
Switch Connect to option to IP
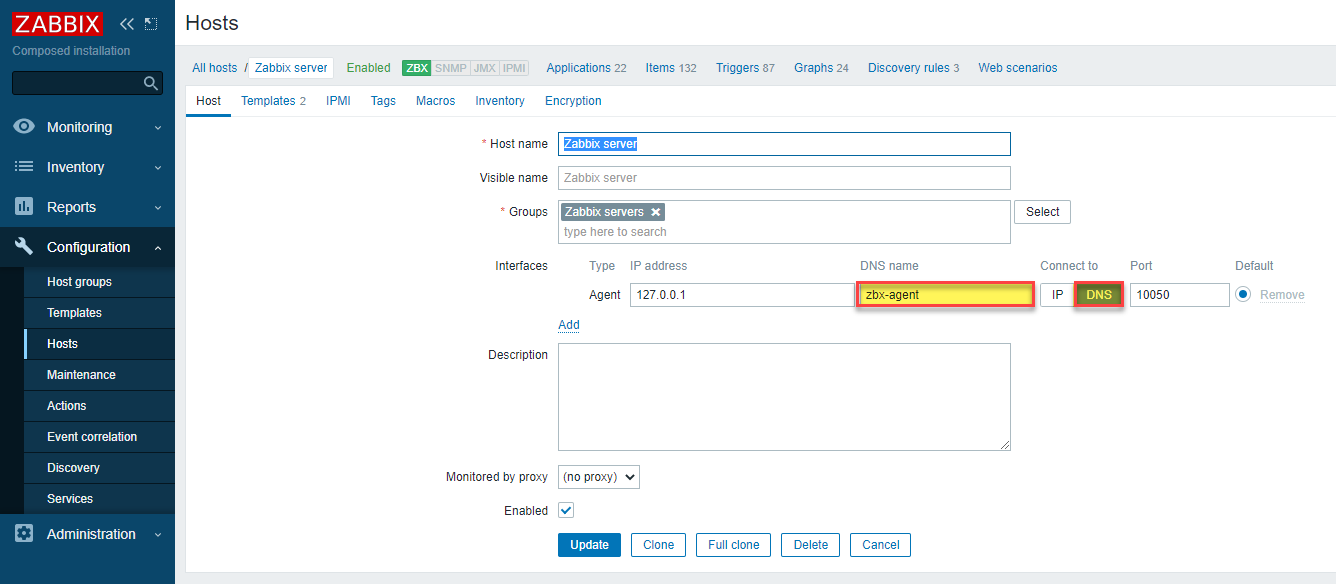(x=1057, y=295)
